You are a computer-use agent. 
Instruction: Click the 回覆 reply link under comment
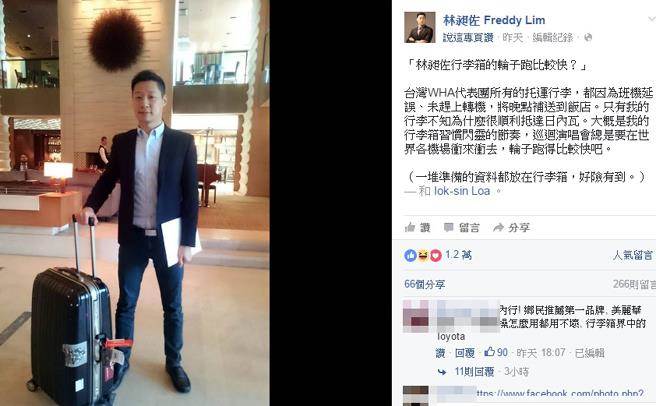[x=465, y=353]
